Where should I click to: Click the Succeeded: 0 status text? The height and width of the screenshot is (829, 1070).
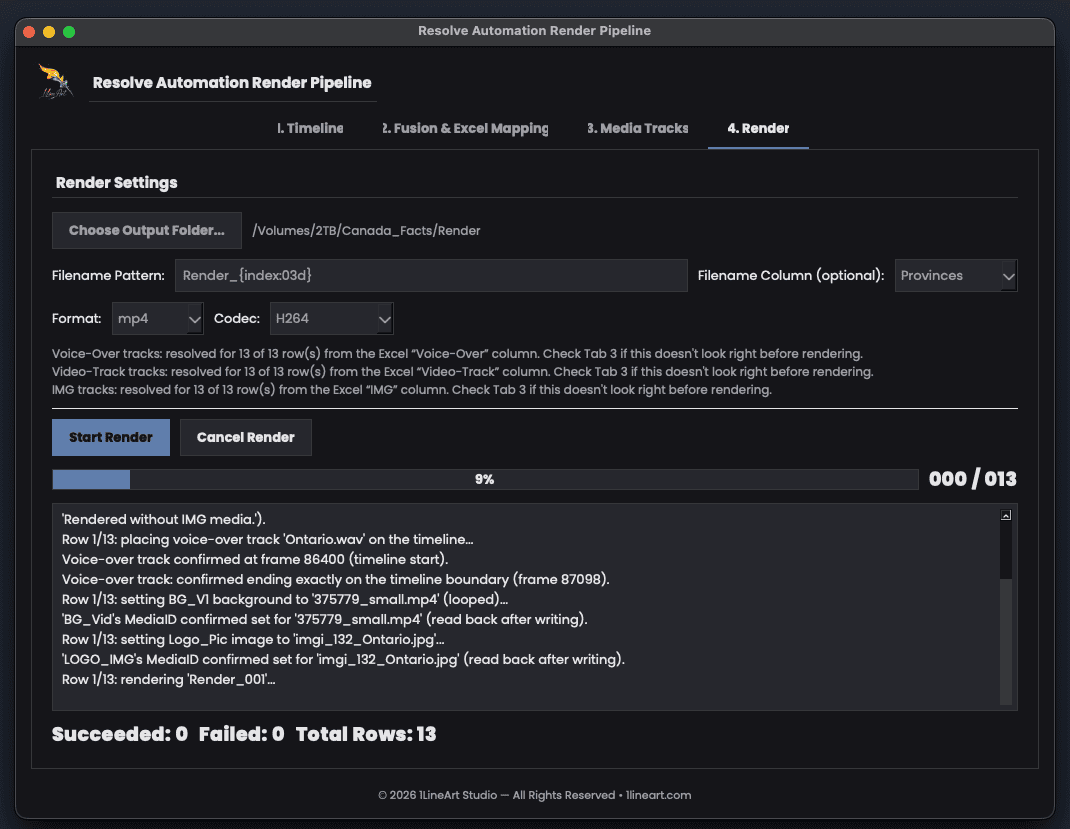[120, 734]
